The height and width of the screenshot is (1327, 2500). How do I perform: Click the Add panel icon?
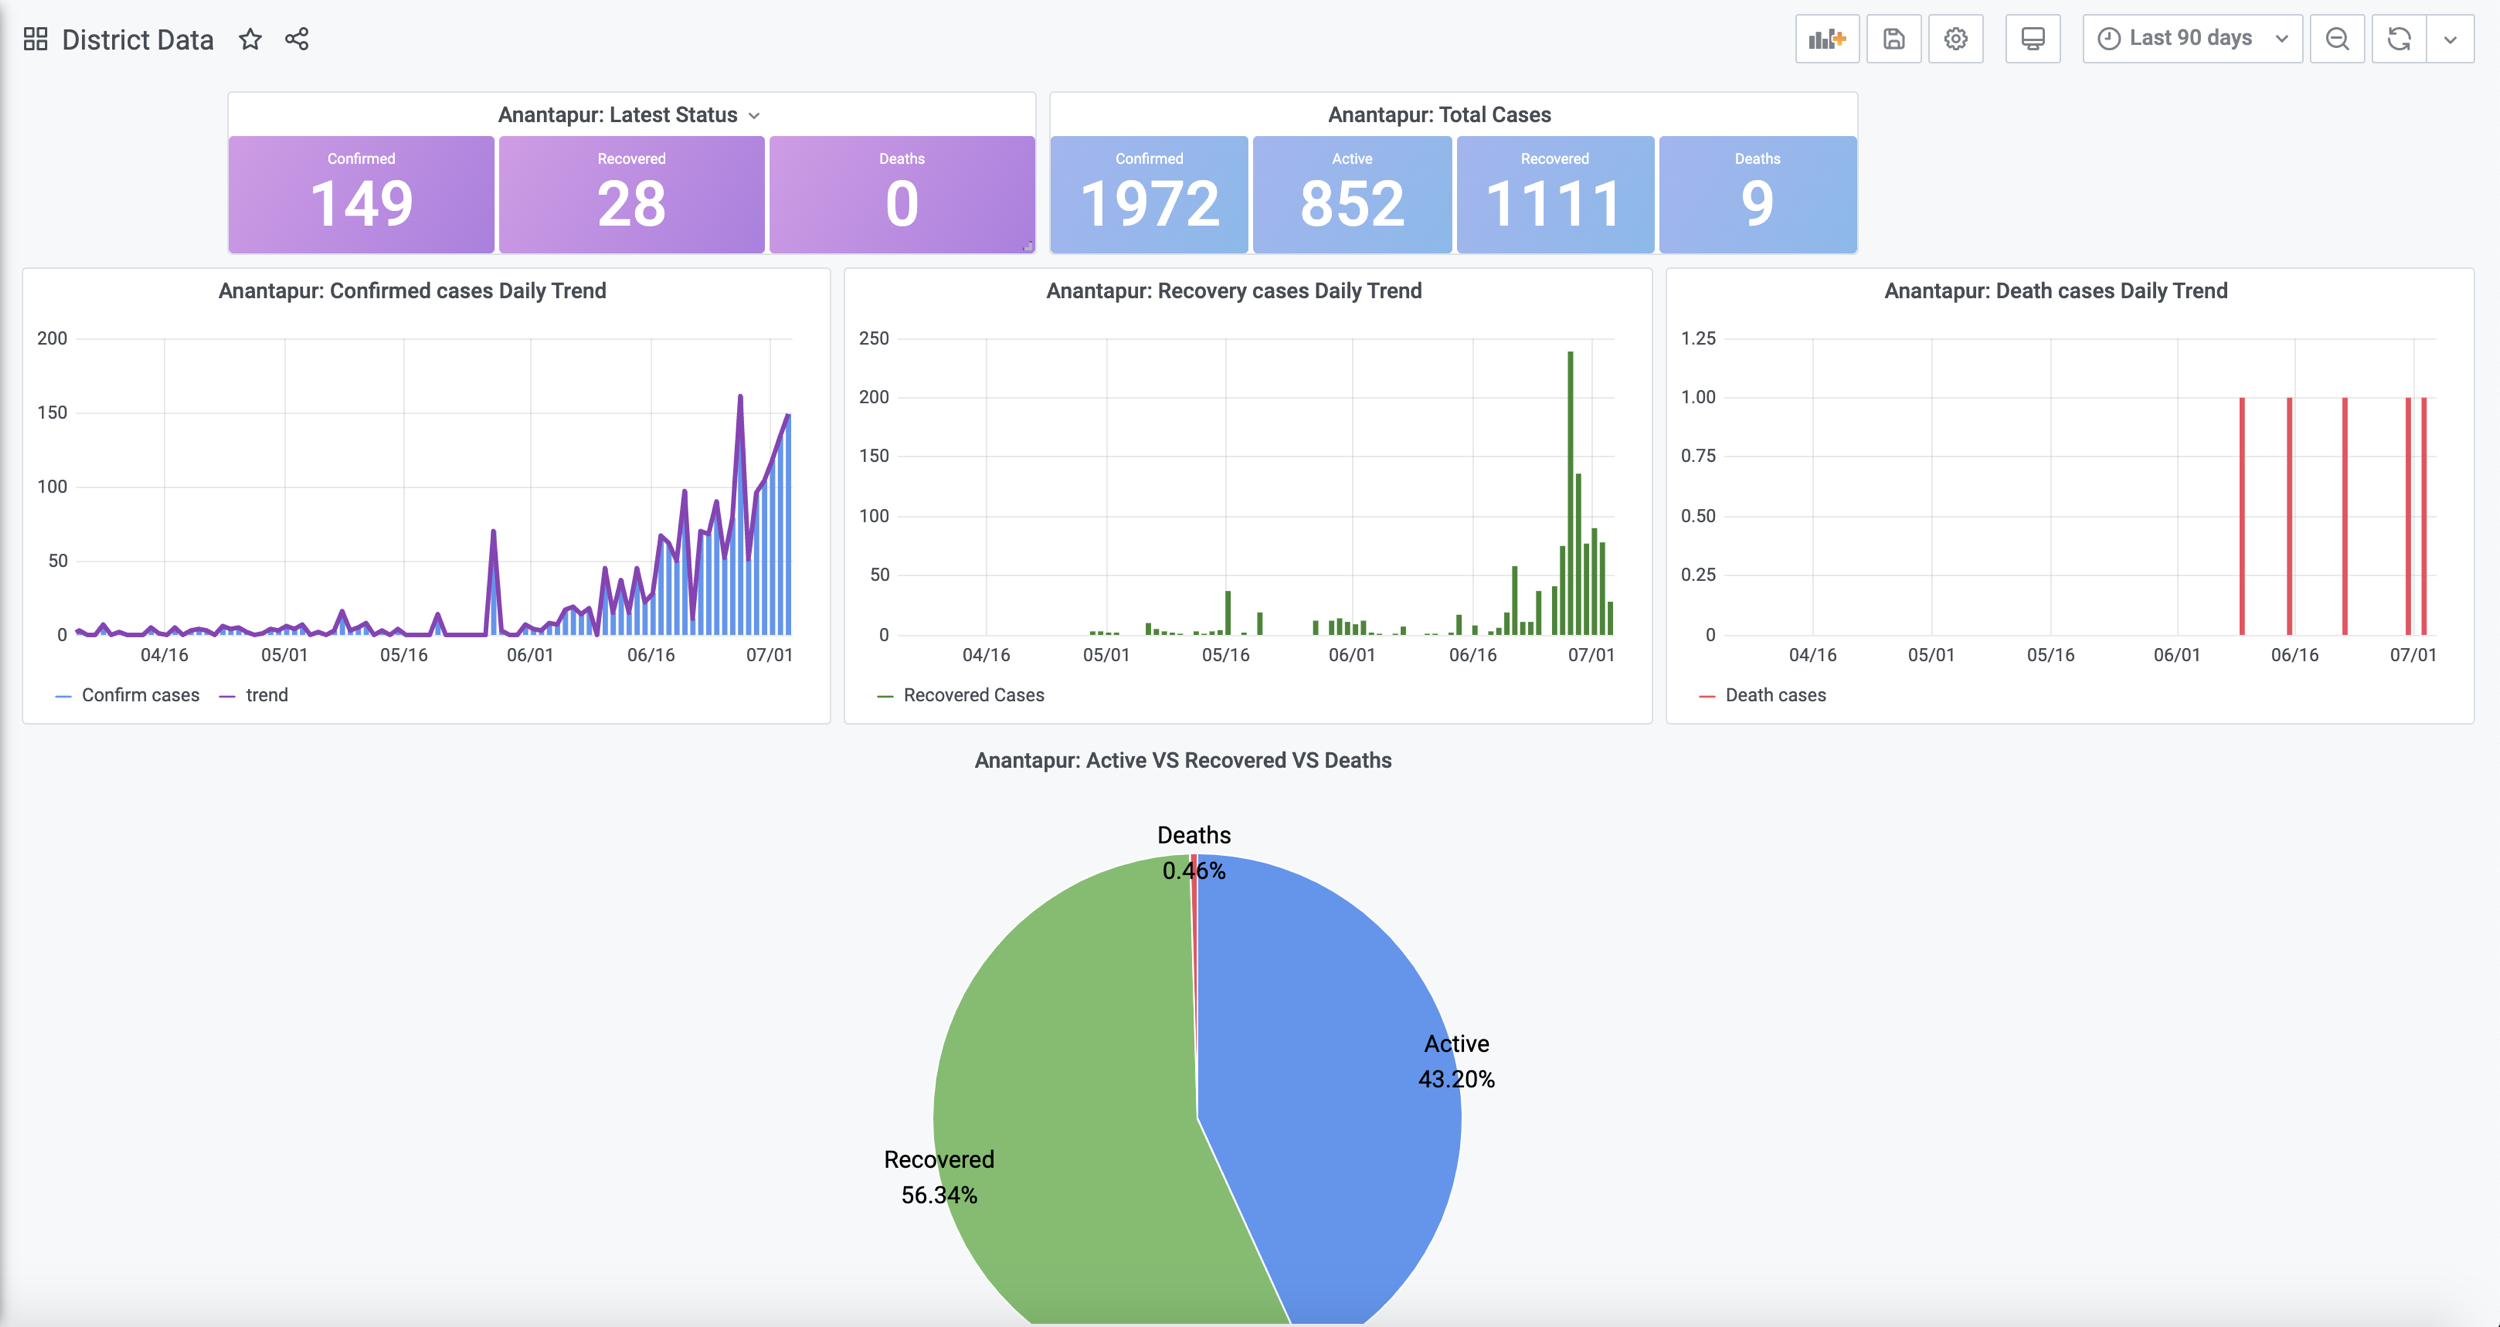pyautogui.click(x=1826, y=39)
